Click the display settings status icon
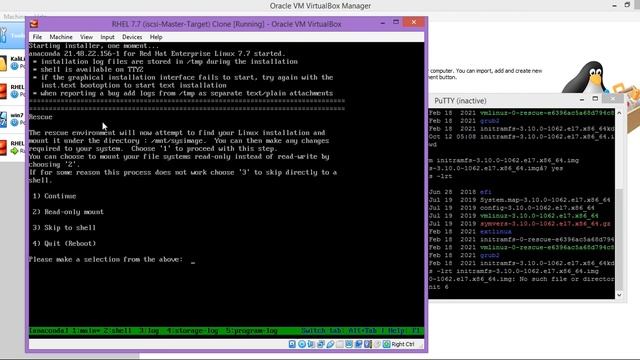This screenshot has height=360, width=640. (349, 344)
